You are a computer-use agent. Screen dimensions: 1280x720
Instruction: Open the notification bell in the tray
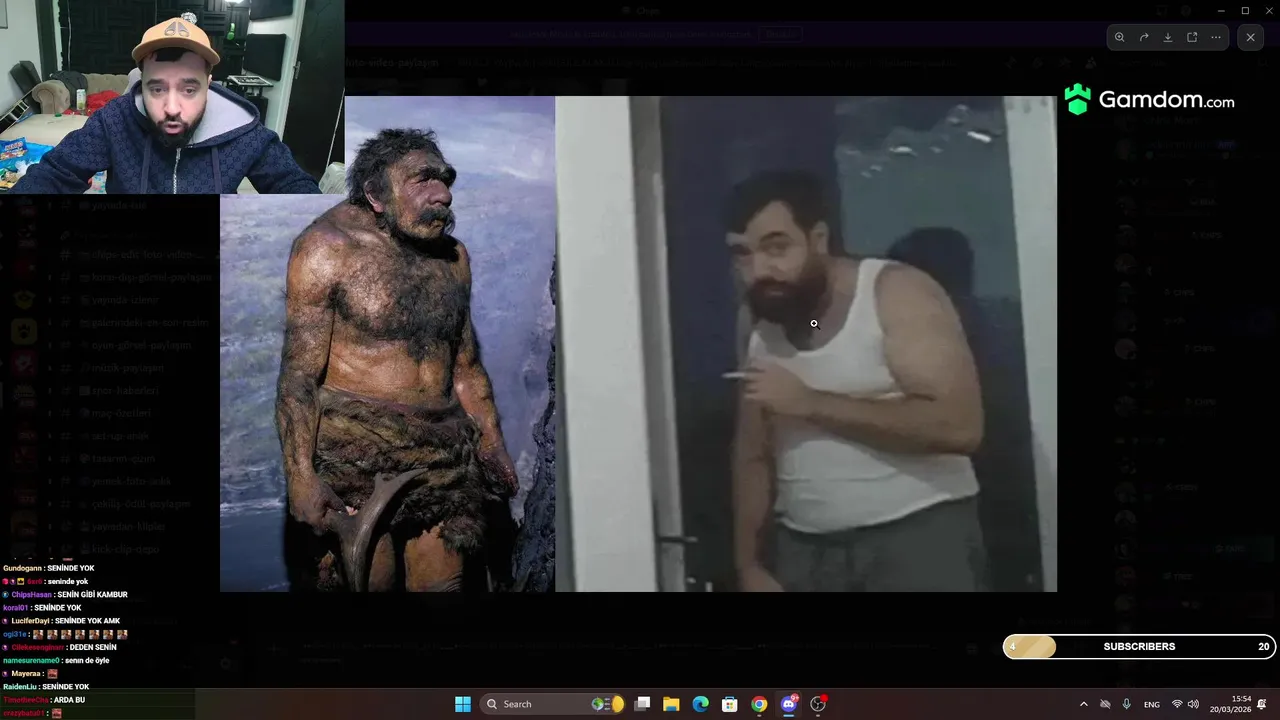[1262, 704]
